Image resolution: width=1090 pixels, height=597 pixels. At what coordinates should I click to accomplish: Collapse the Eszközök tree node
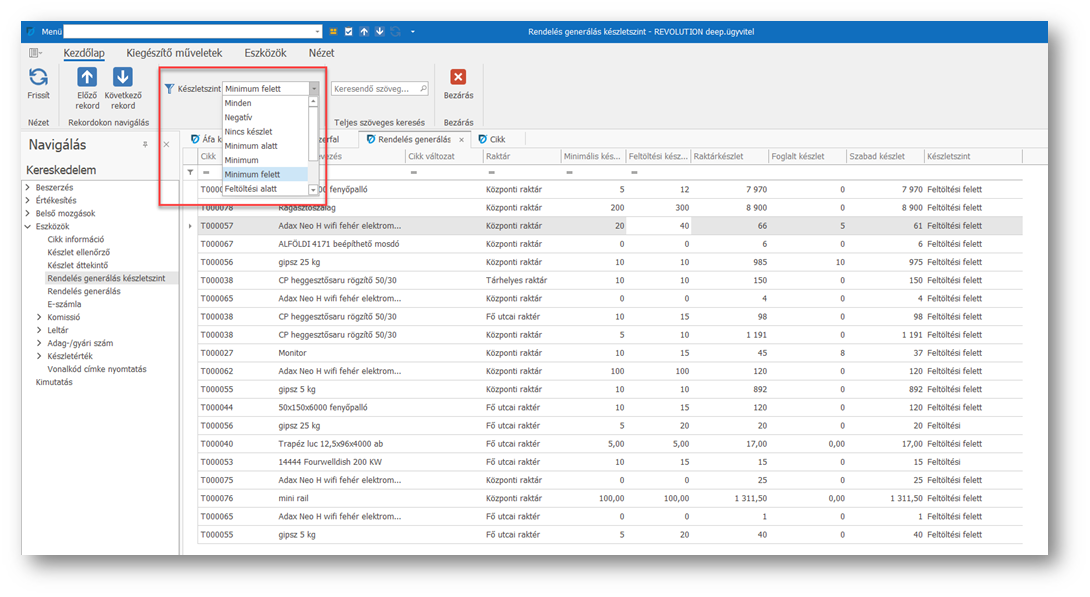pos(28,226)
